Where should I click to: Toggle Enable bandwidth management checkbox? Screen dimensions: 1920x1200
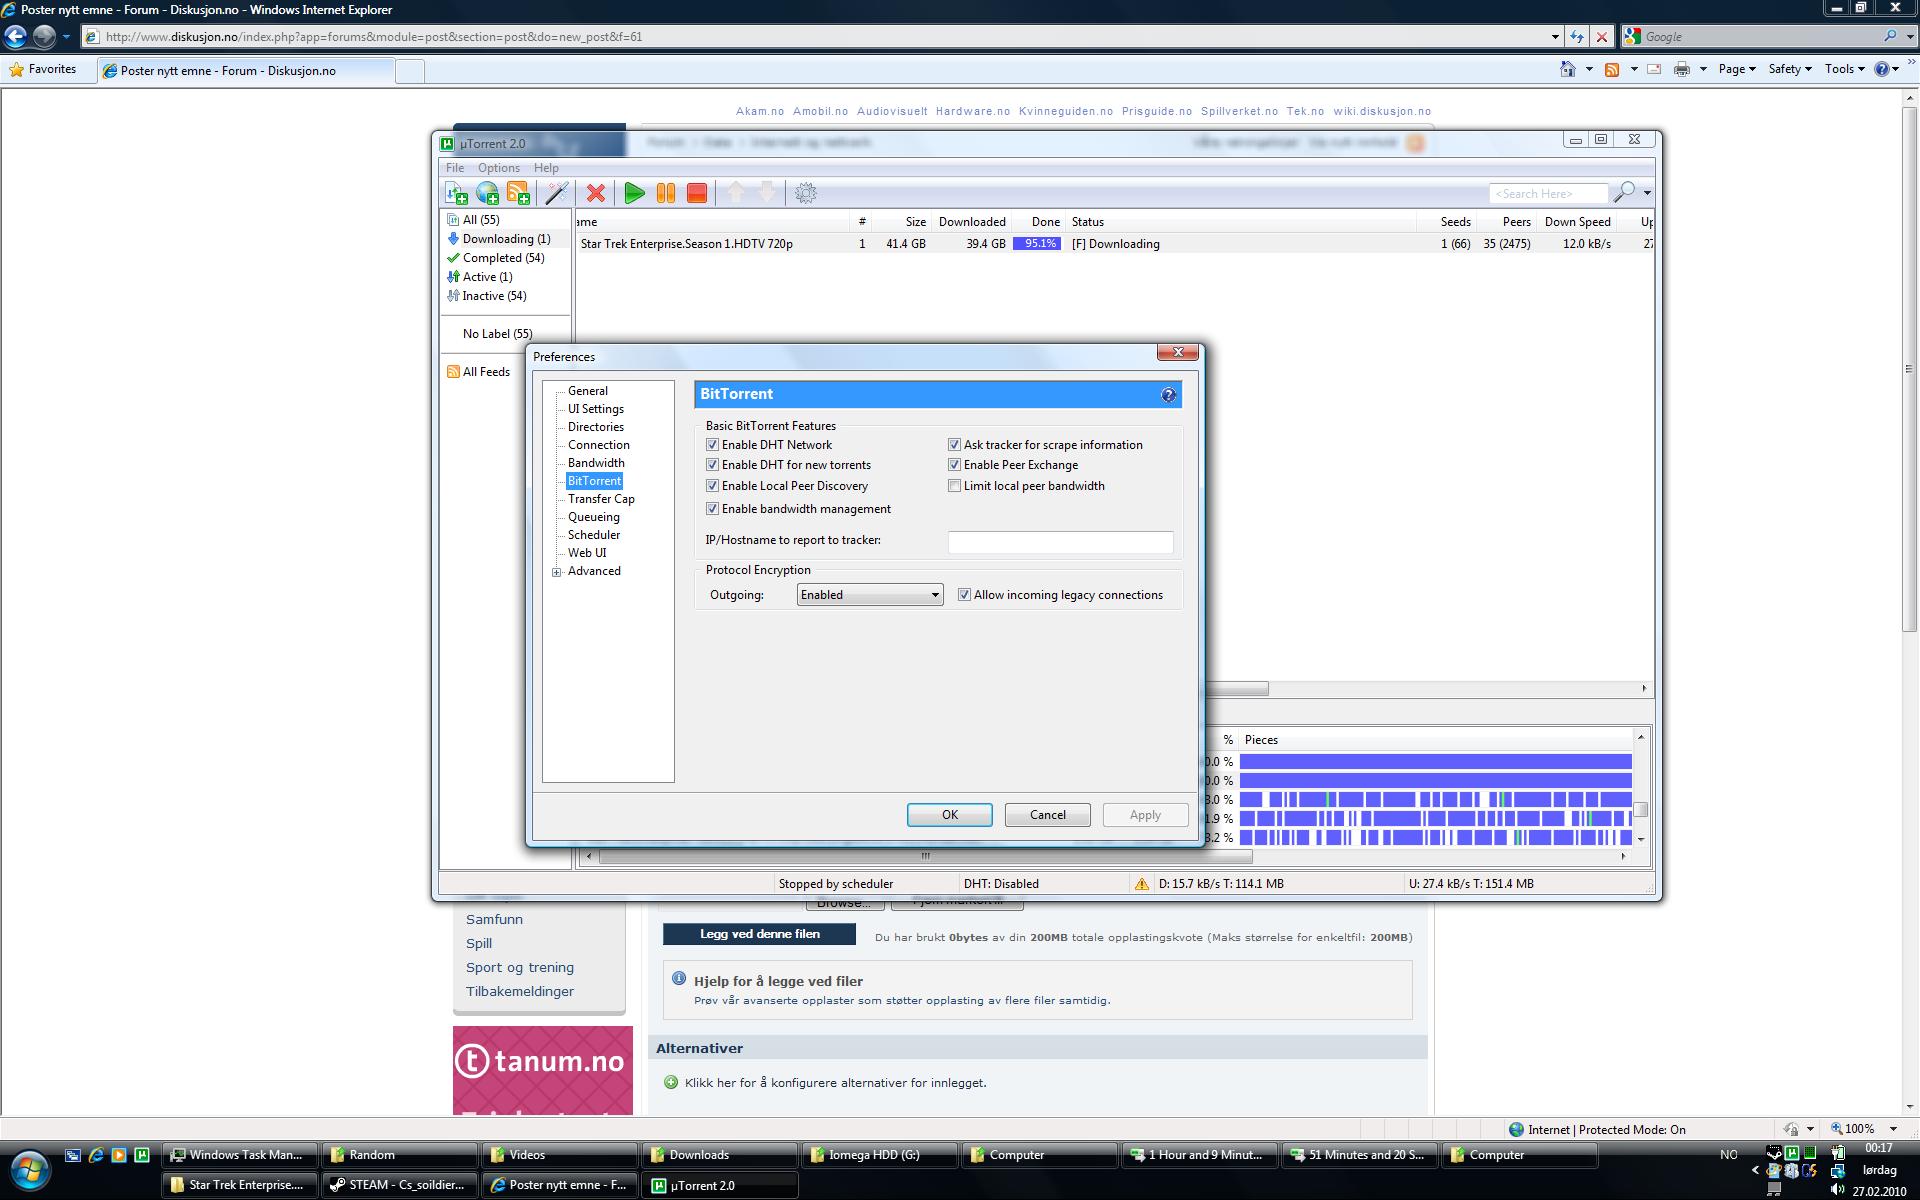pos(713,509)
